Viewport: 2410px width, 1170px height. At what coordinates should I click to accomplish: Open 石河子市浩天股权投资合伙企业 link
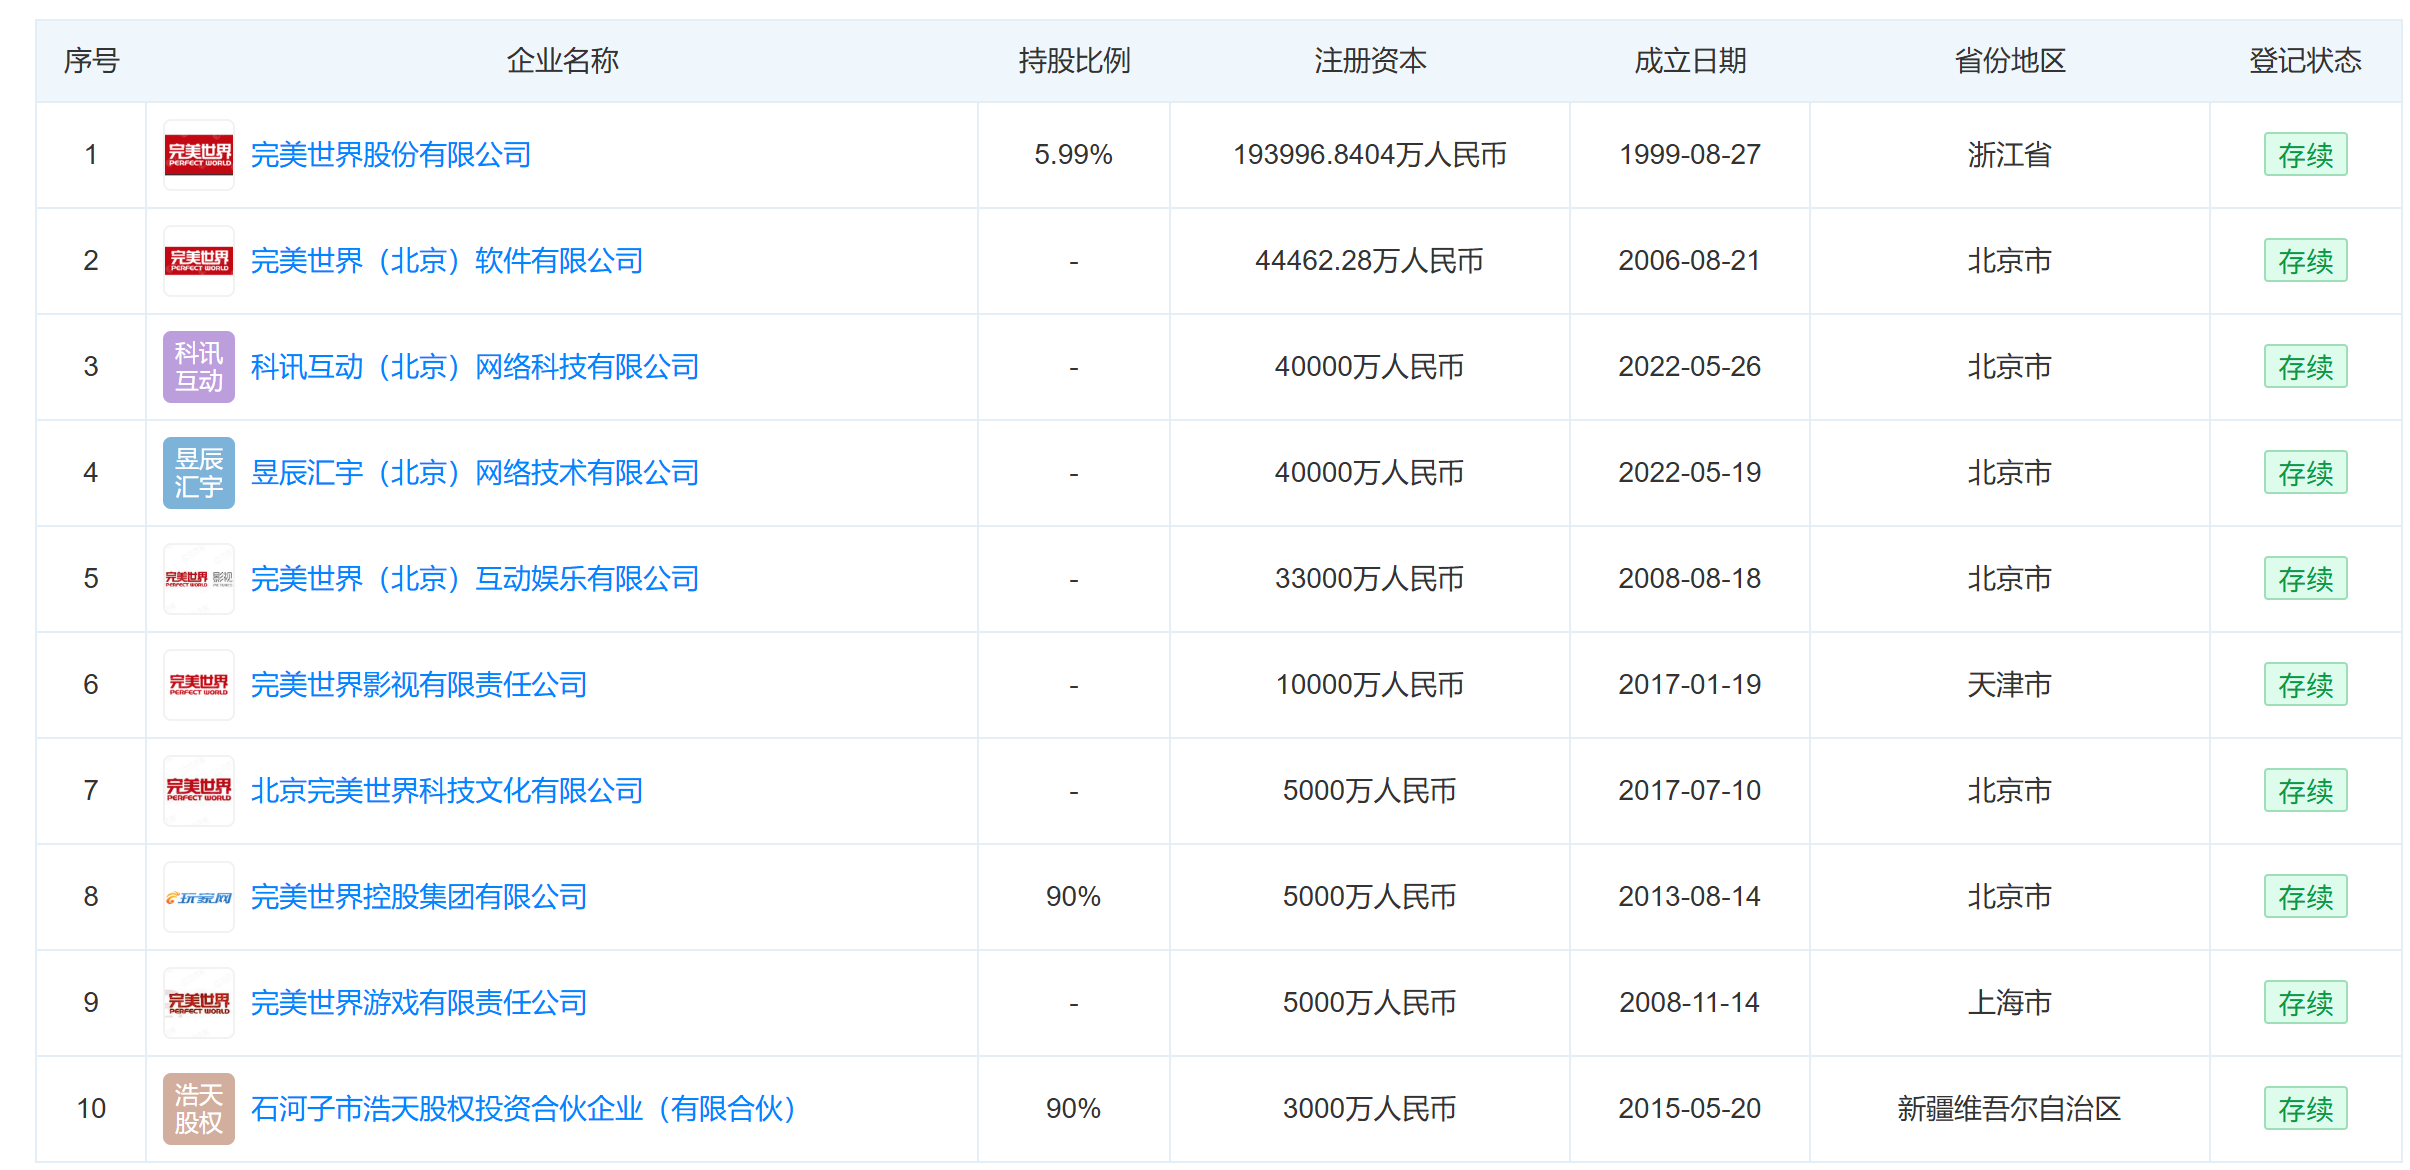[x=524, y=1109]
